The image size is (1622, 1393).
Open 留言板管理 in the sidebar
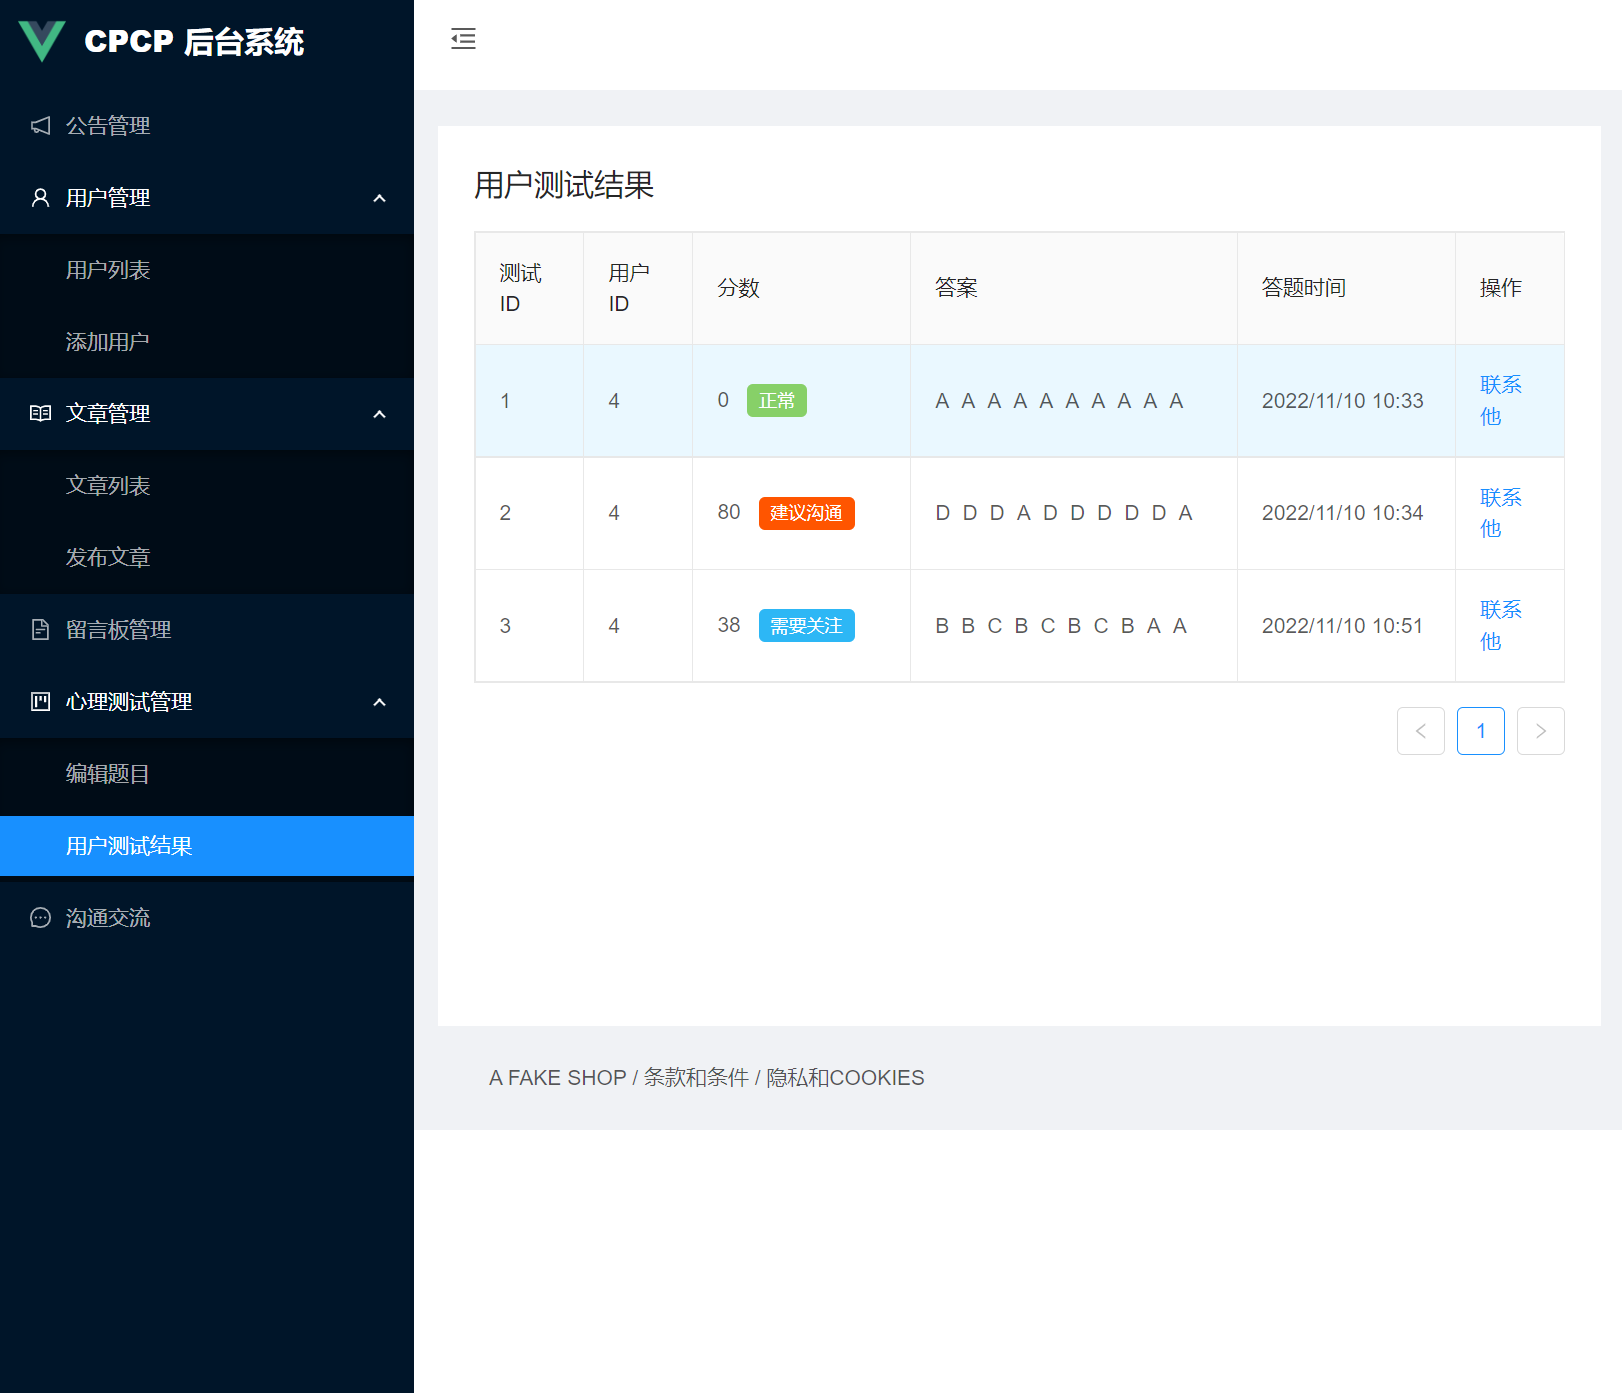(x=207, y=630)
